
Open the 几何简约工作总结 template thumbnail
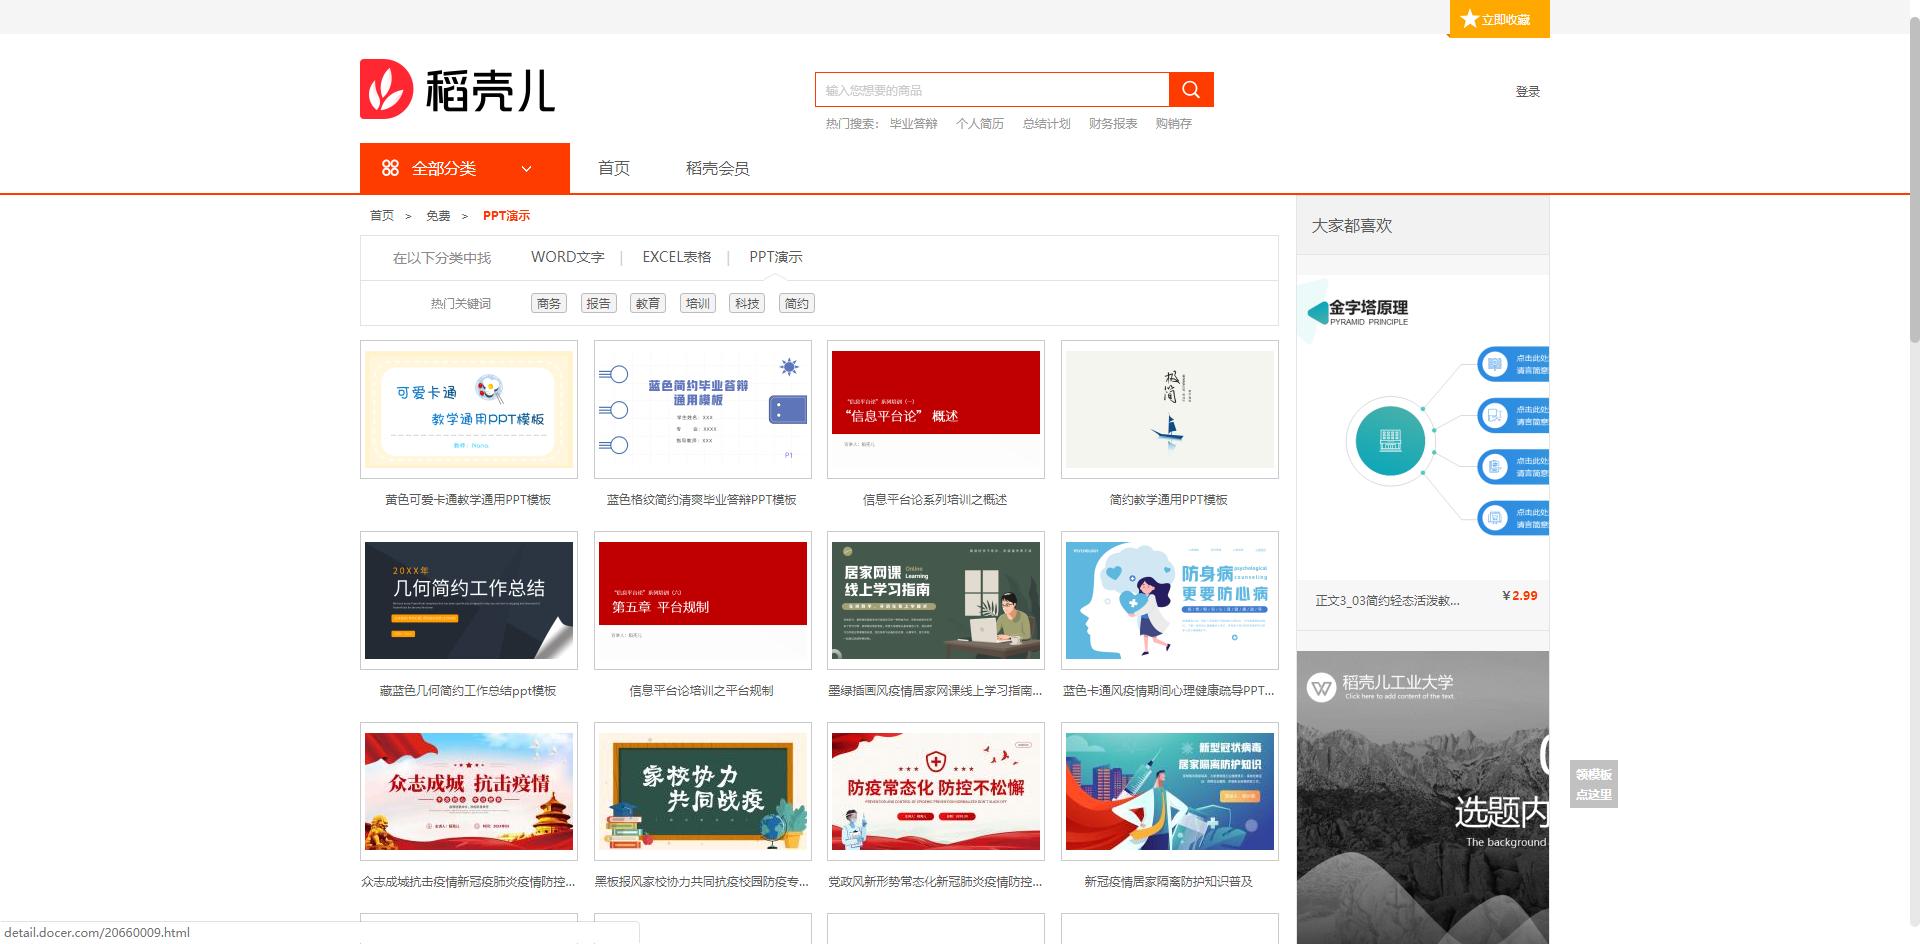point(469,600)
